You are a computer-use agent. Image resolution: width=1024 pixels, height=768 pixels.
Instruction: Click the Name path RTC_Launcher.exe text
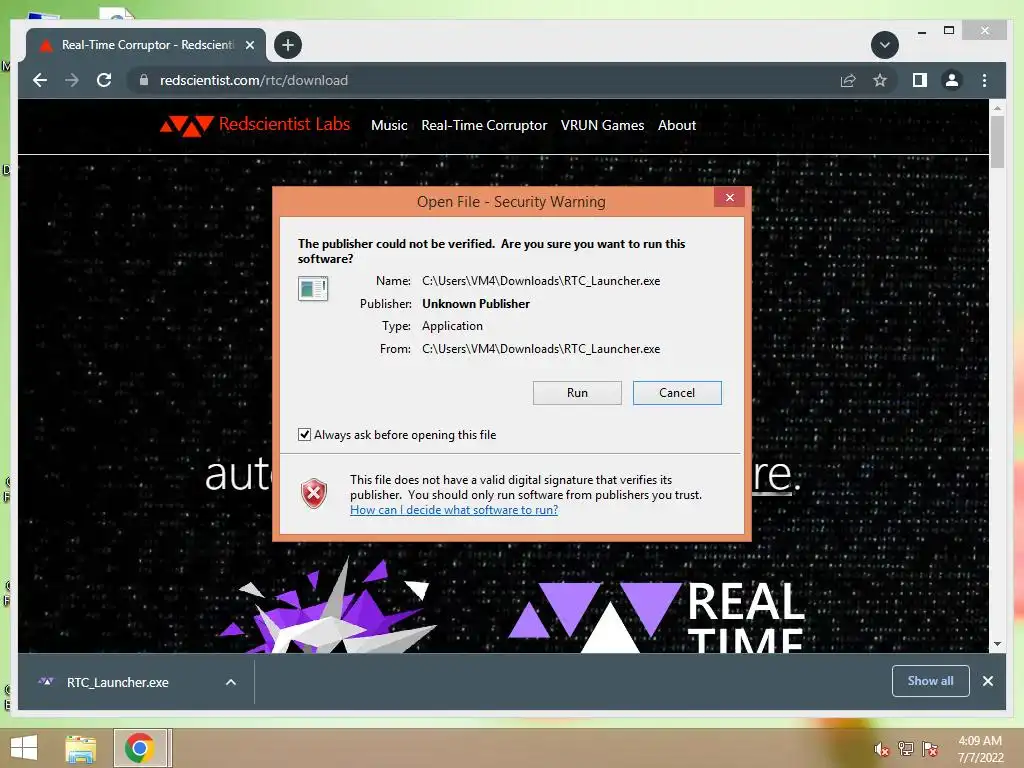pos(541,281)
